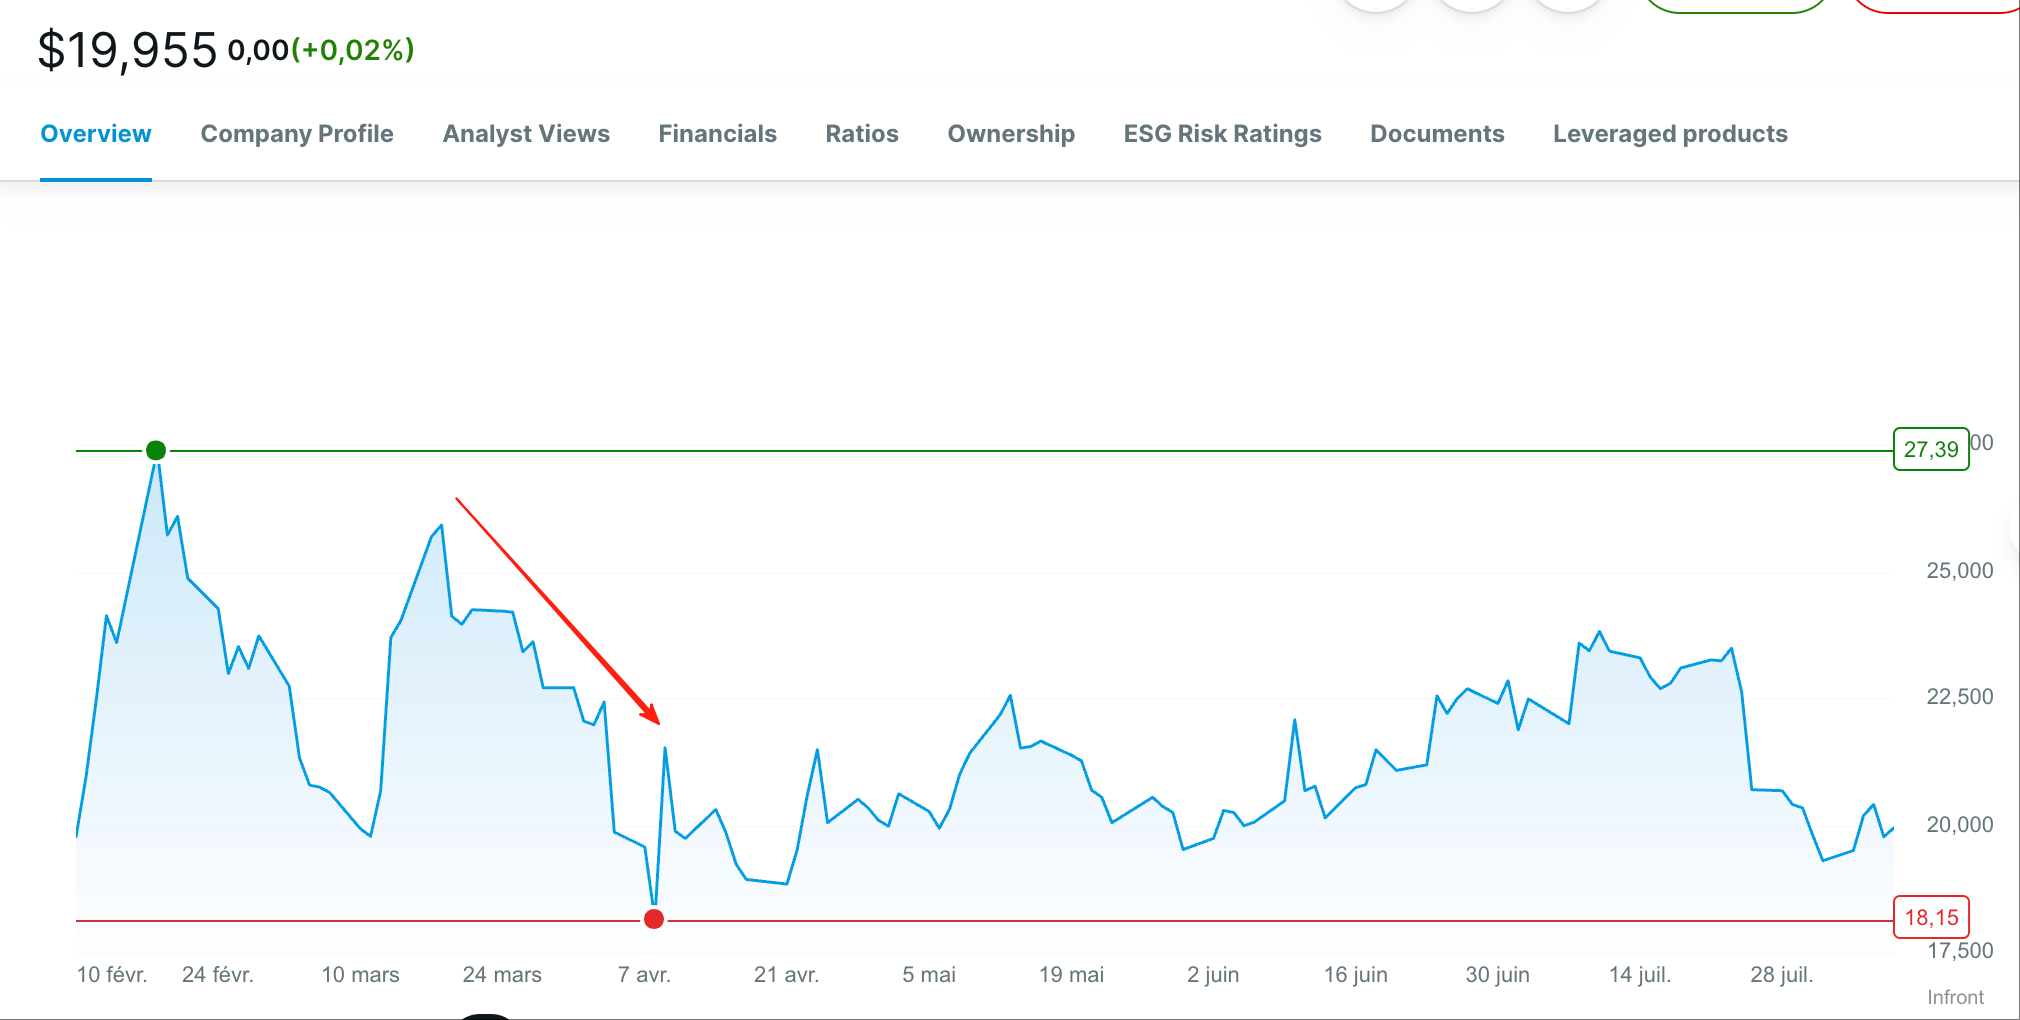Click the 7 avr. date label
2020x1020 pixels.
pos(644,974)
